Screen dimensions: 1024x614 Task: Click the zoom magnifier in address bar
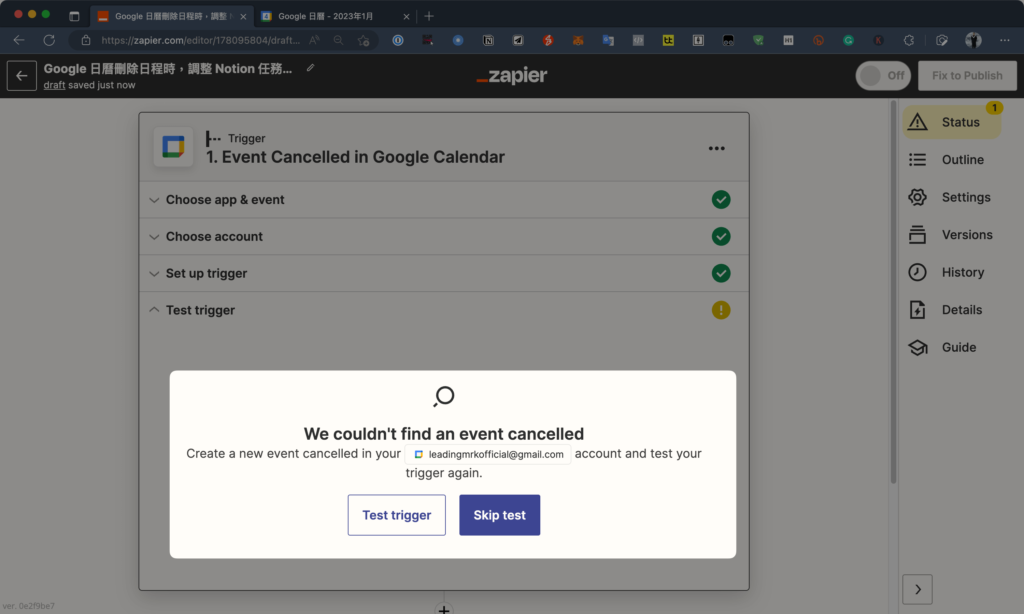(338, 40)
